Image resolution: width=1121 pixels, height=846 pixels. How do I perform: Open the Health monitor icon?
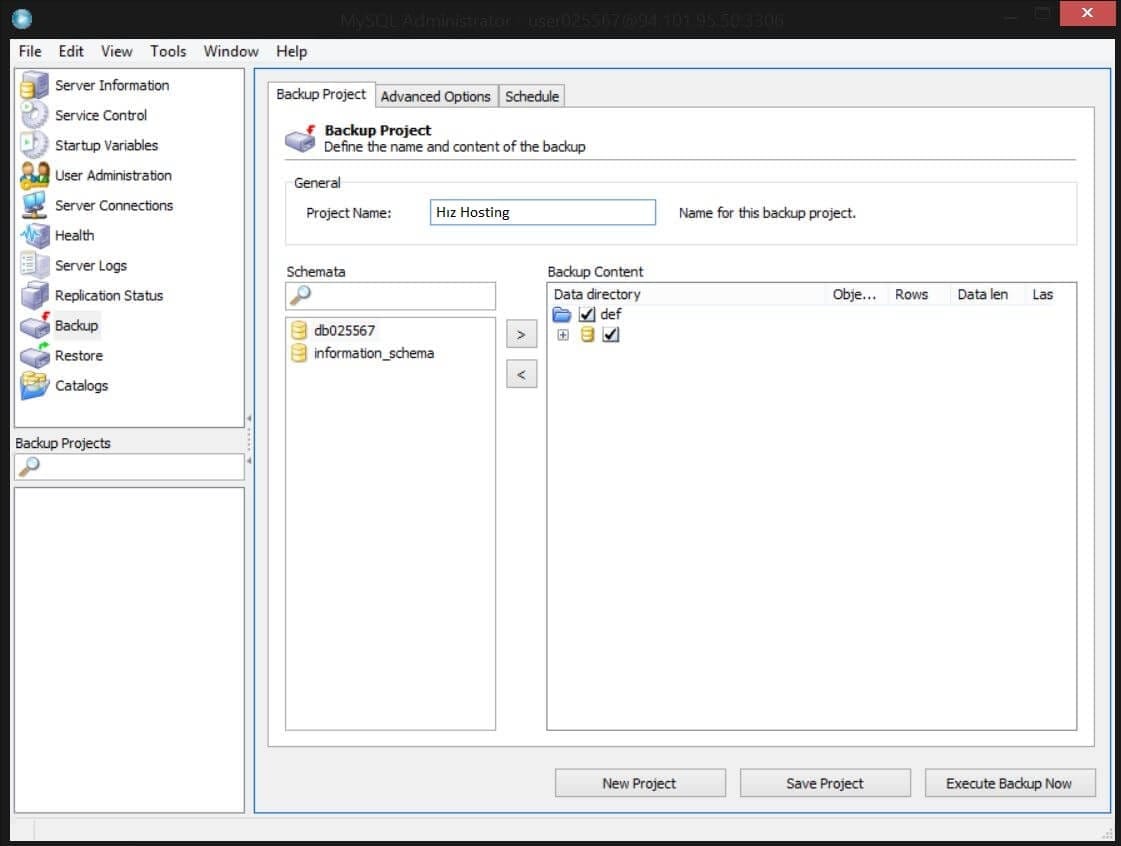pyautogui.click(x=34, y=235)
